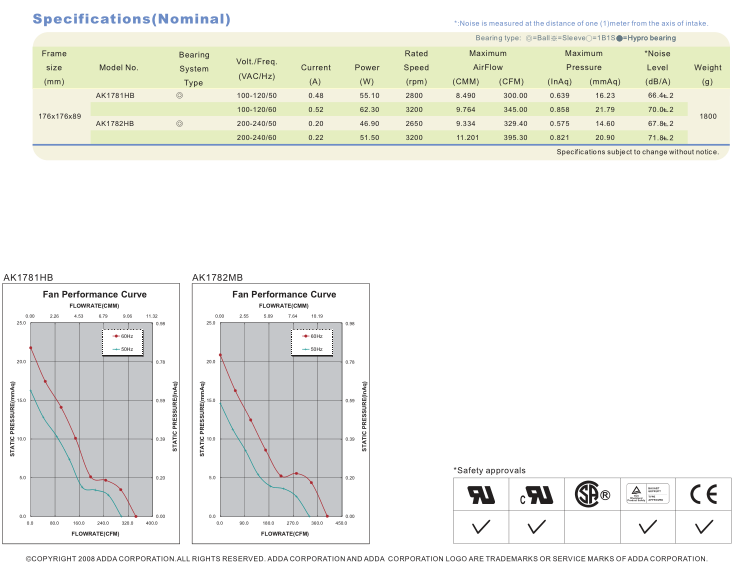Click power value 62.30
Image resolution: width=733 pixels, height=566 pixels.
(x=369, y=109)
